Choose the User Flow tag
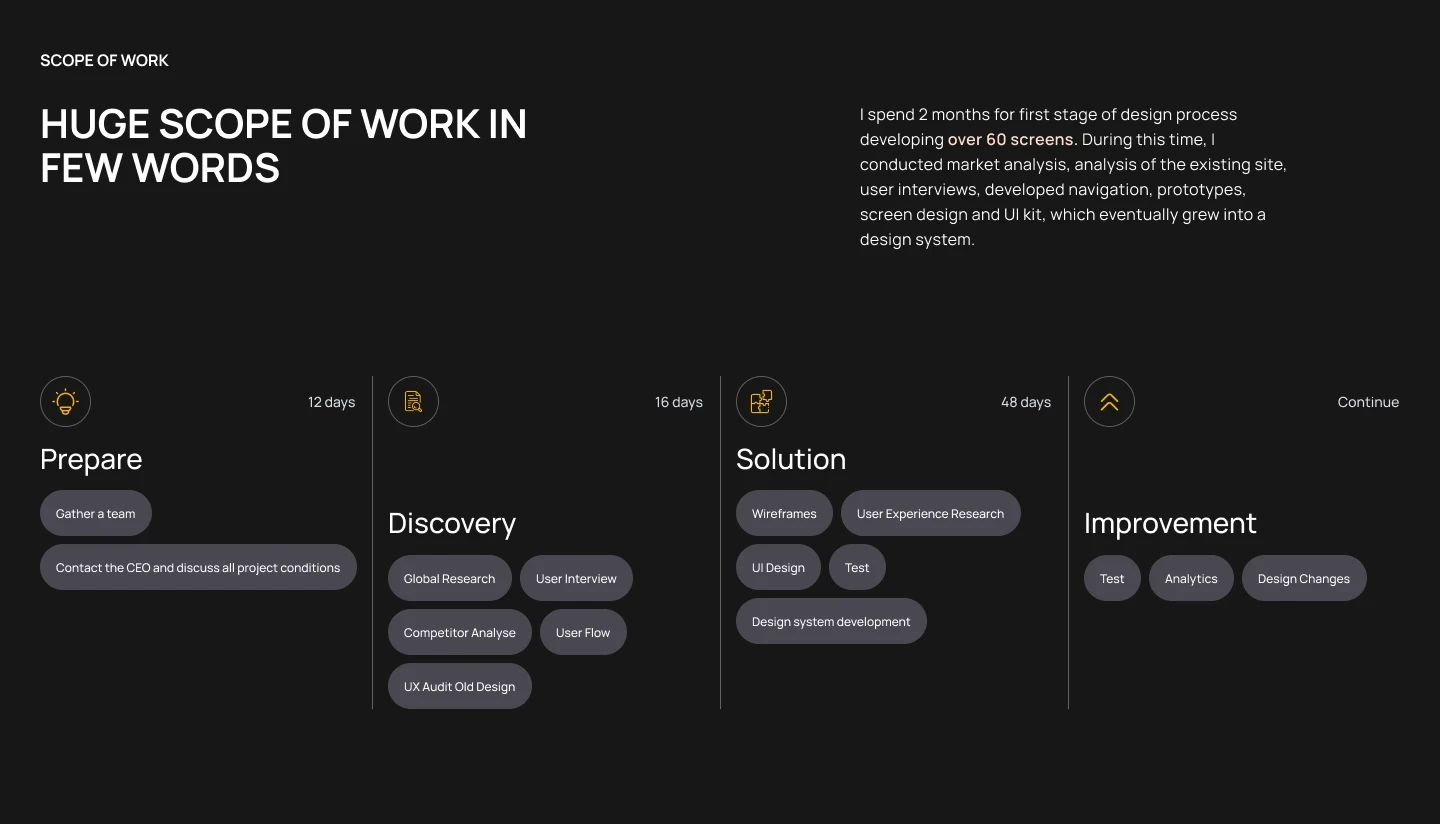The height and width of the screenshot is (824, 1440). click(x=583, y=632)
